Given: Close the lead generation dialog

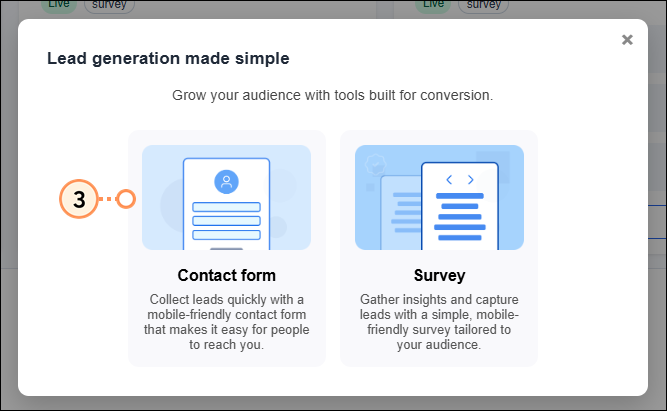Looking at the screenshot, I should (x=627, y=40).
